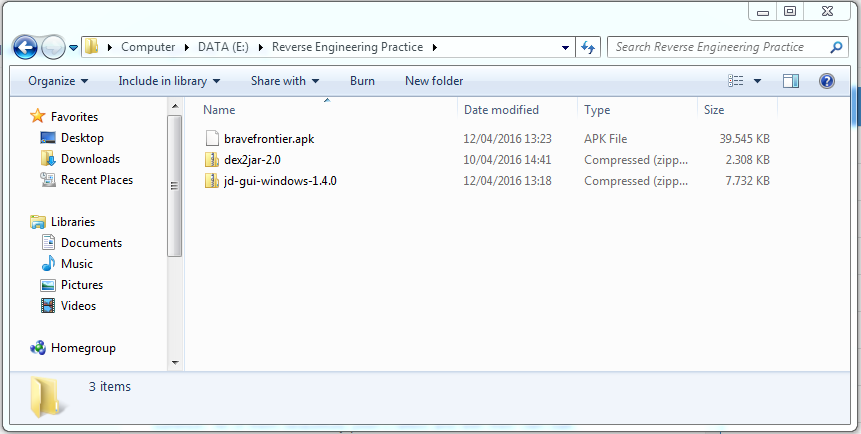Open the Music library

[x=77, y=264]
